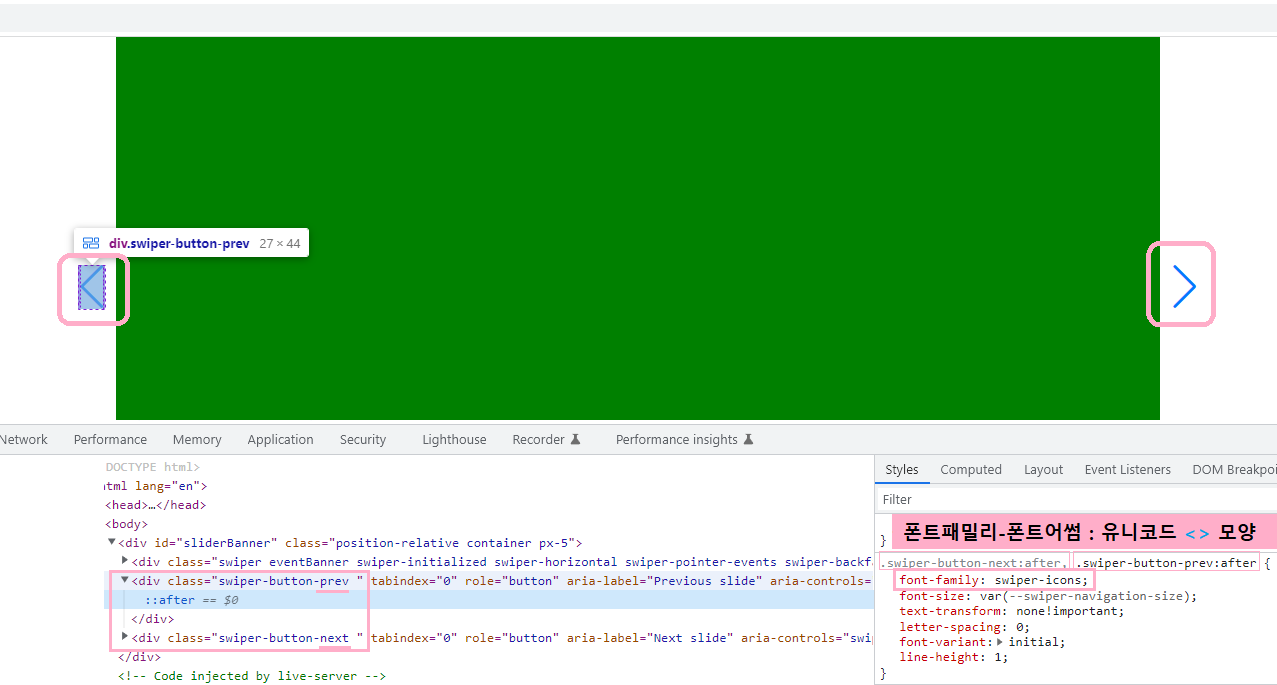
Task: Click the green banner slide
Action: coord(638,228)
